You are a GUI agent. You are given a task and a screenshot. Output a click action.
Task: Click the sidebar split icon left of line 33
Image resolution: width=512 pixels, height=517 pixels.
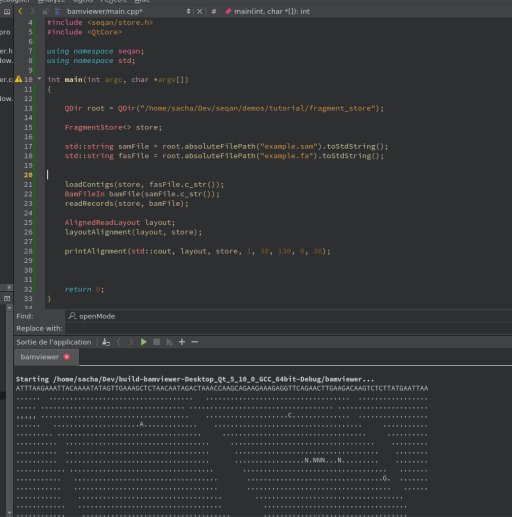point(7,299)
